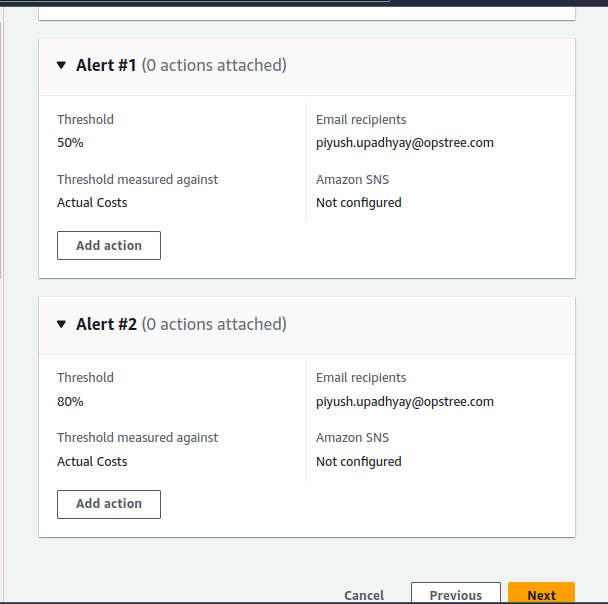Select the Alert #2 heading text

(x=106, y=325)
